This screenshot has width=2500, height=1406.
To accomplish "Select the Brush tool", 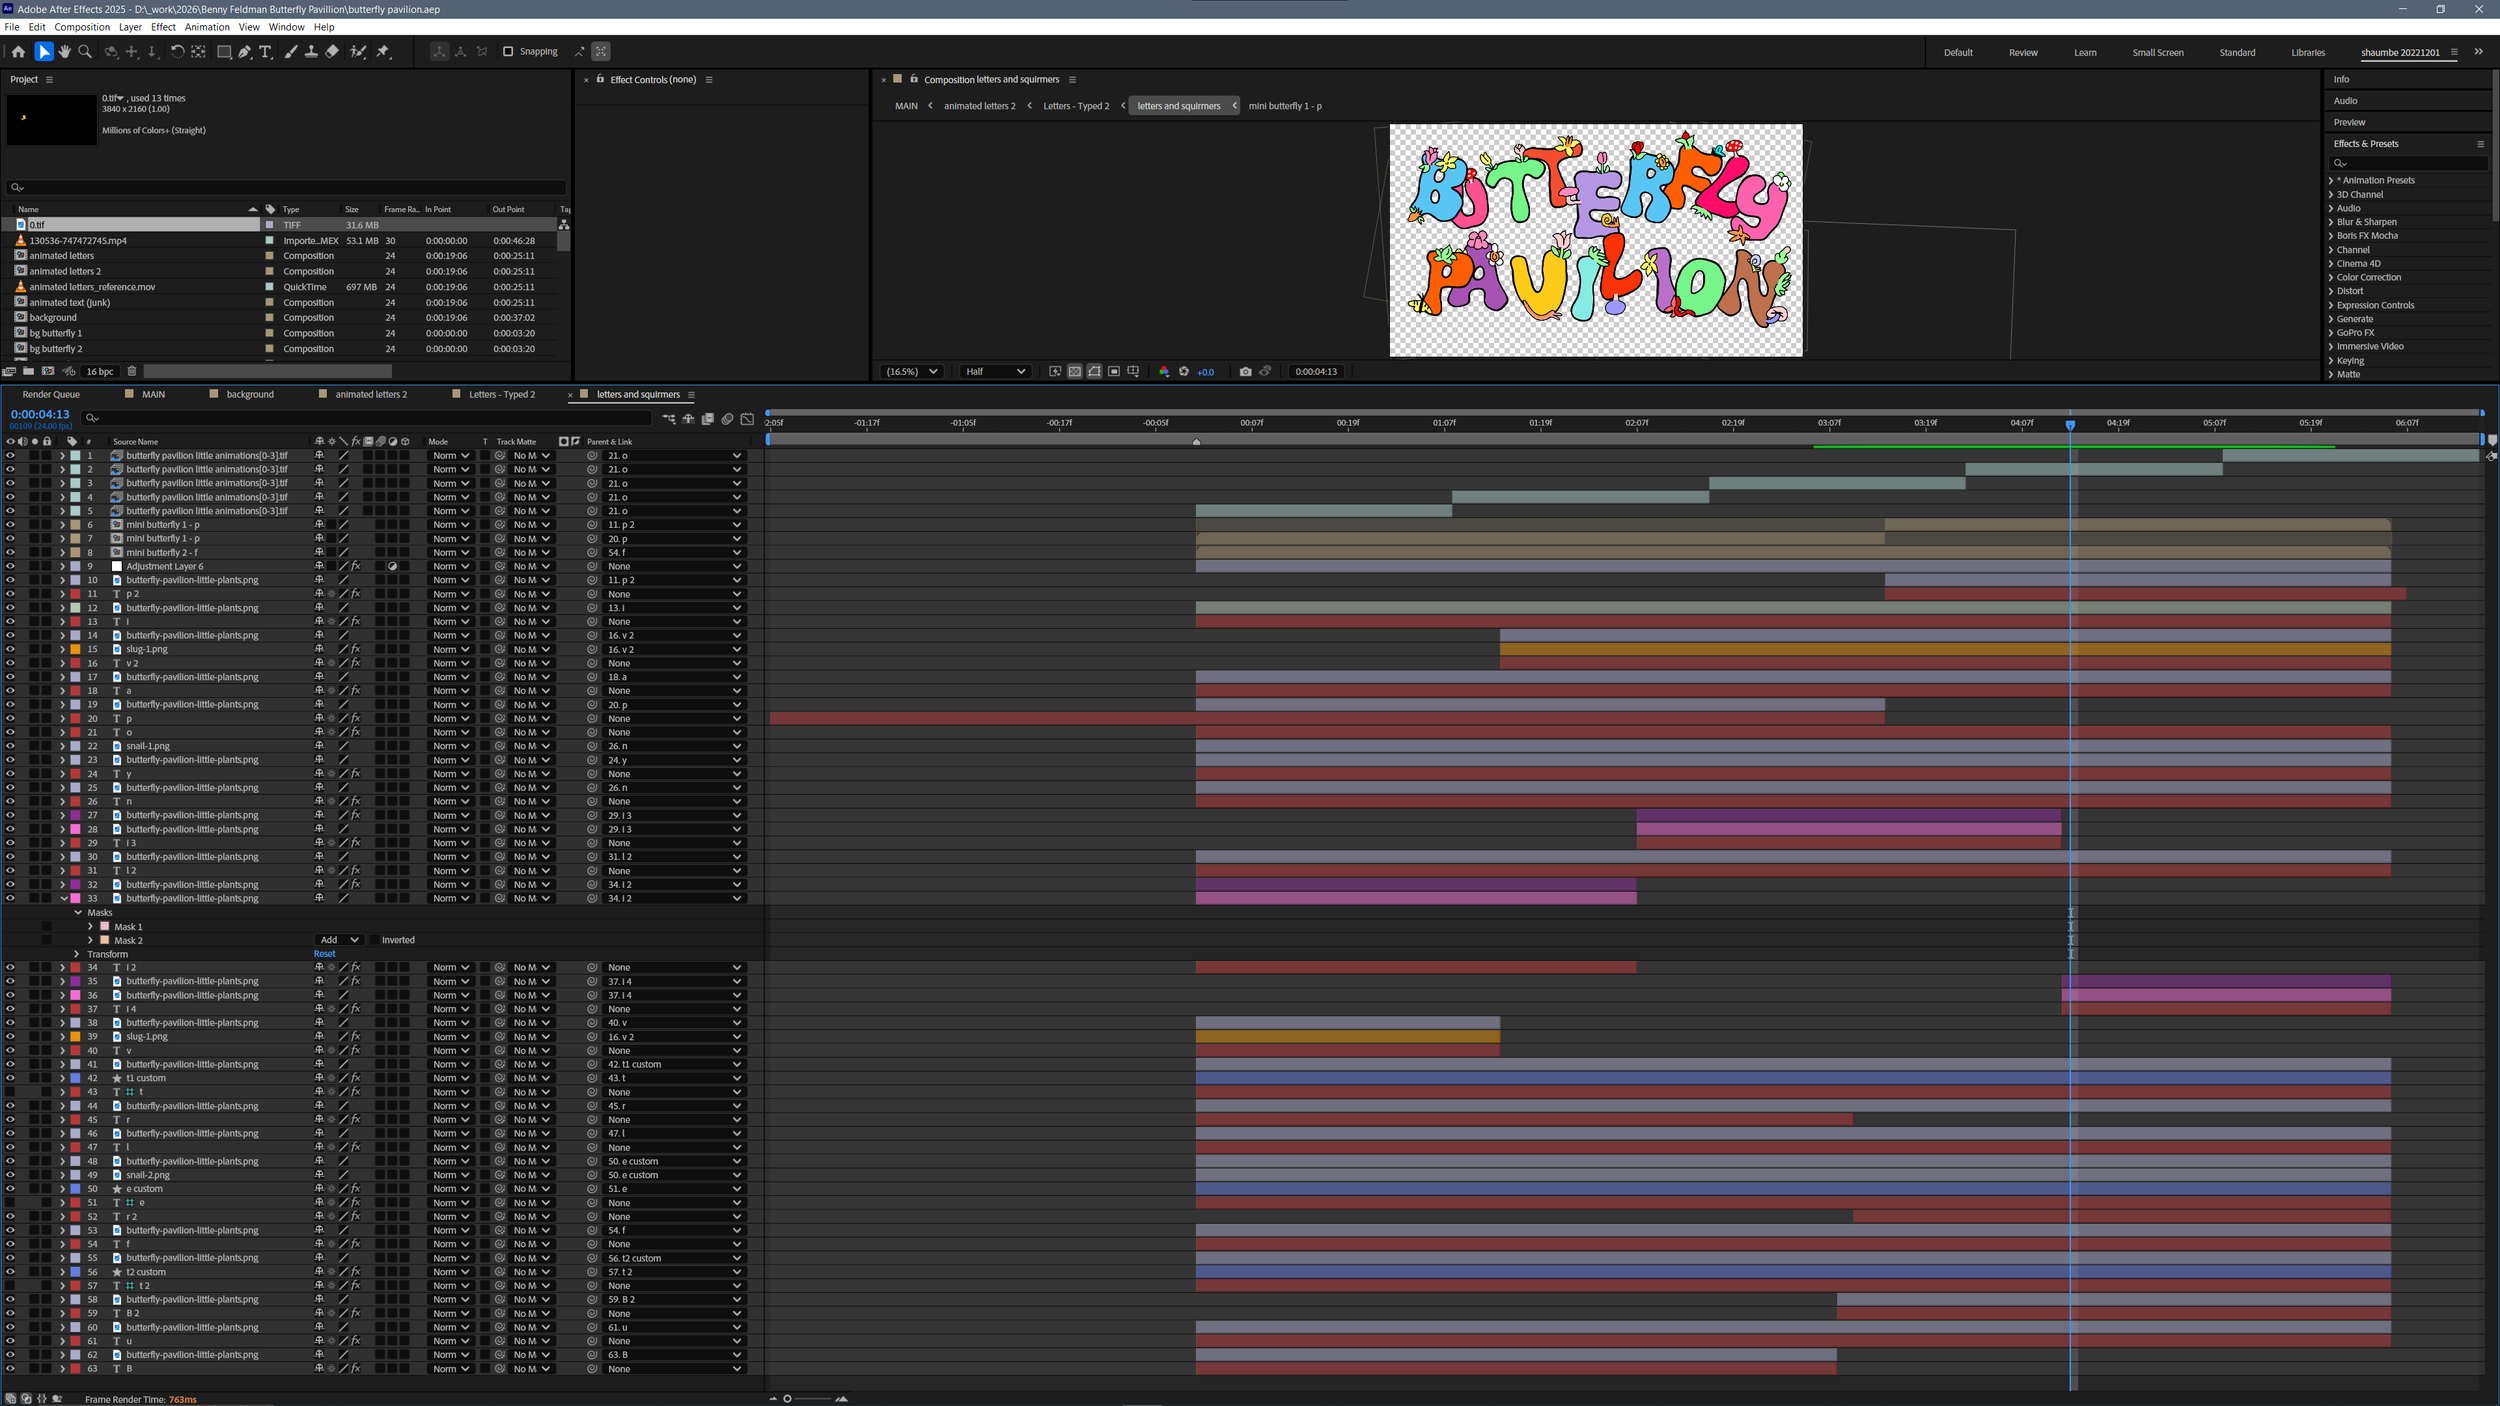I will [x=291, y=52].
